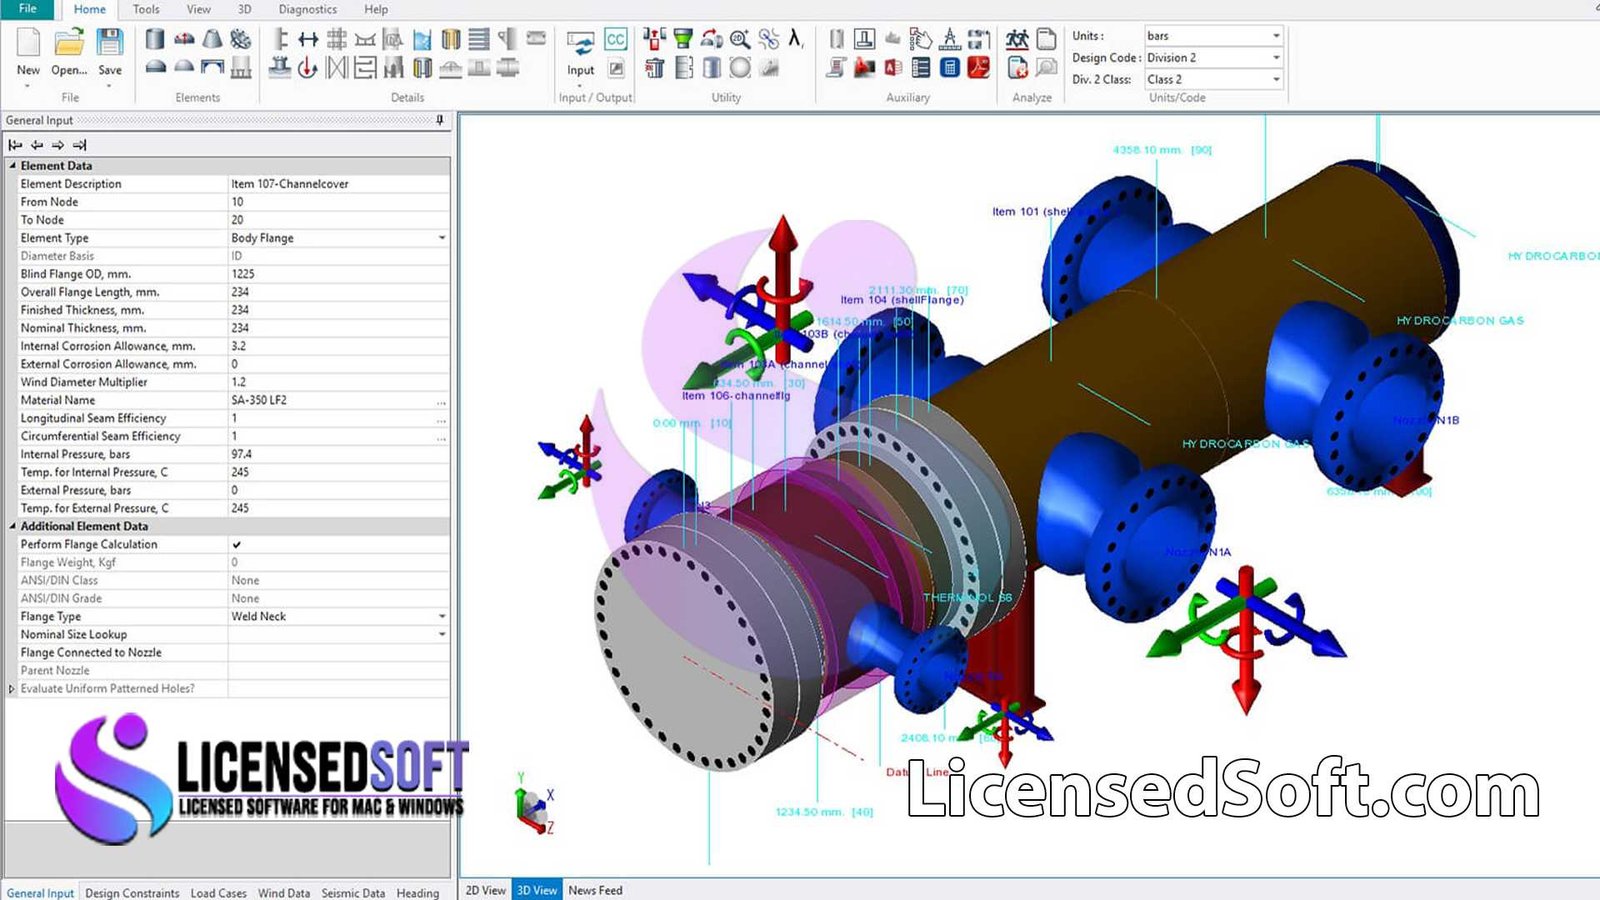Viewport: 1600px width, 900px height.
Task: Click the Material Name value SA-350 LF2
Action: pos(259,400)
